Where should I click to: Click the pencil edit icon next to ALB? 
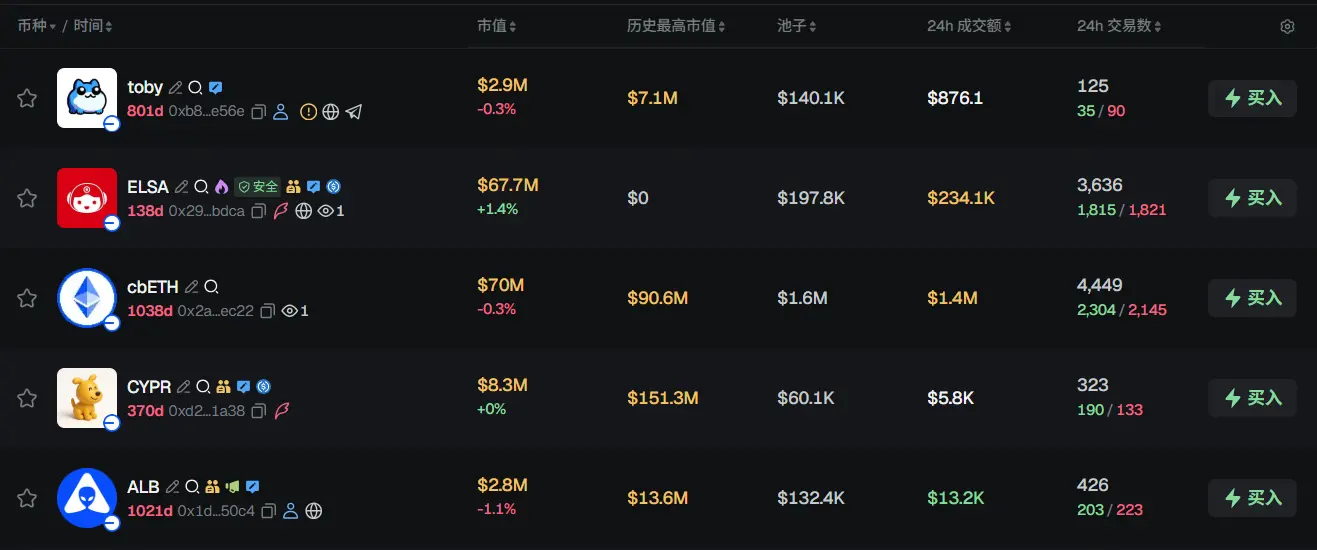[x=173, y=487]
